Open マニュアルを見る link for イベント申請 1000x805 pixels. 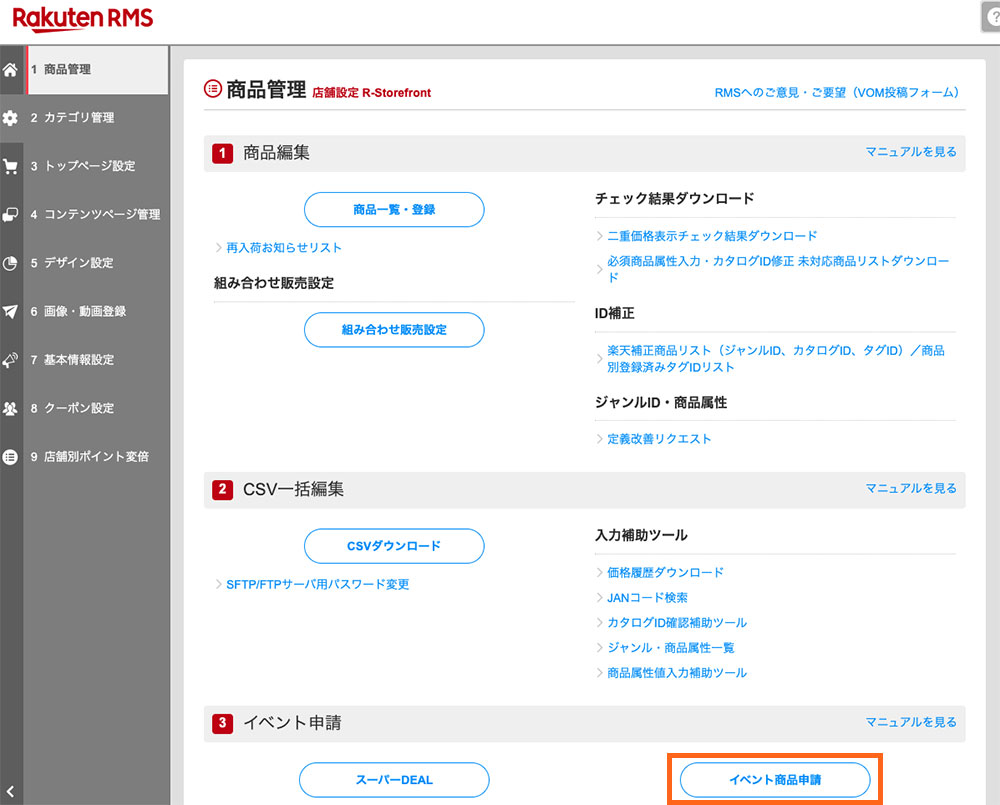[911, 721]
